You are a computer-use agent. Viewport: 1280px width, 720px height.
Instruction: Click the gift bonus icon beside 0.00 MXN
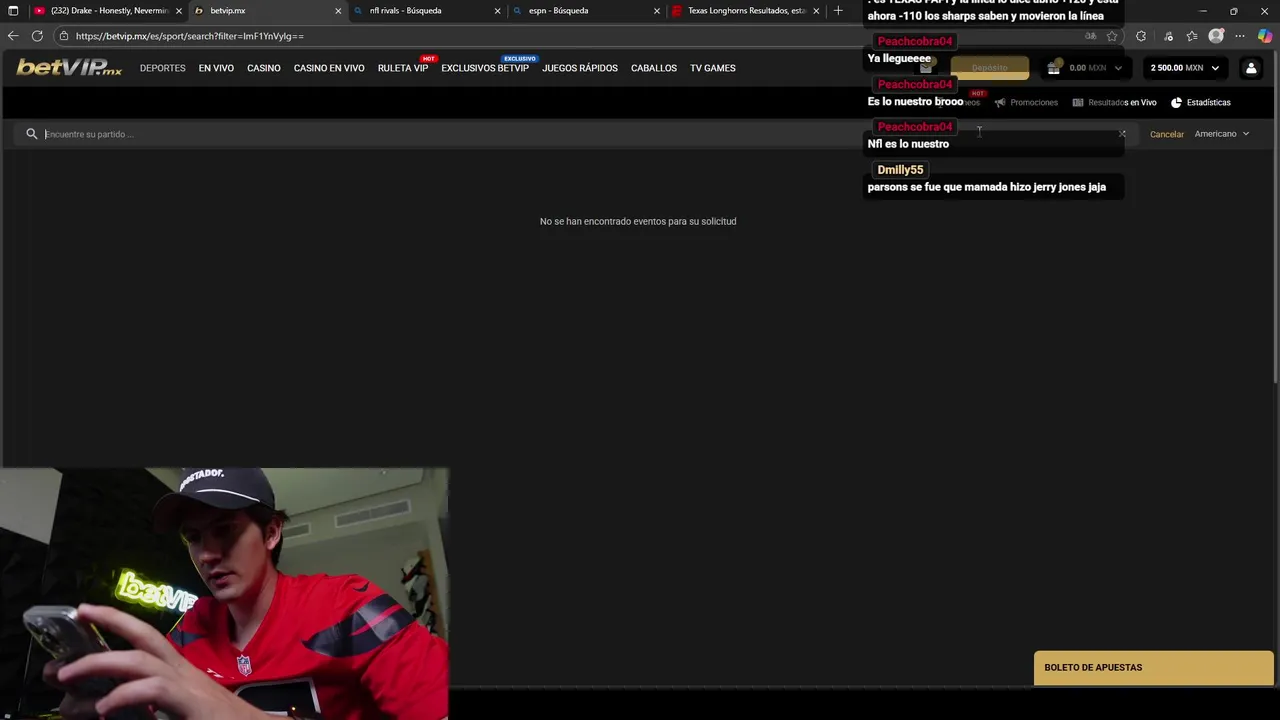[x=1054, y=68]
